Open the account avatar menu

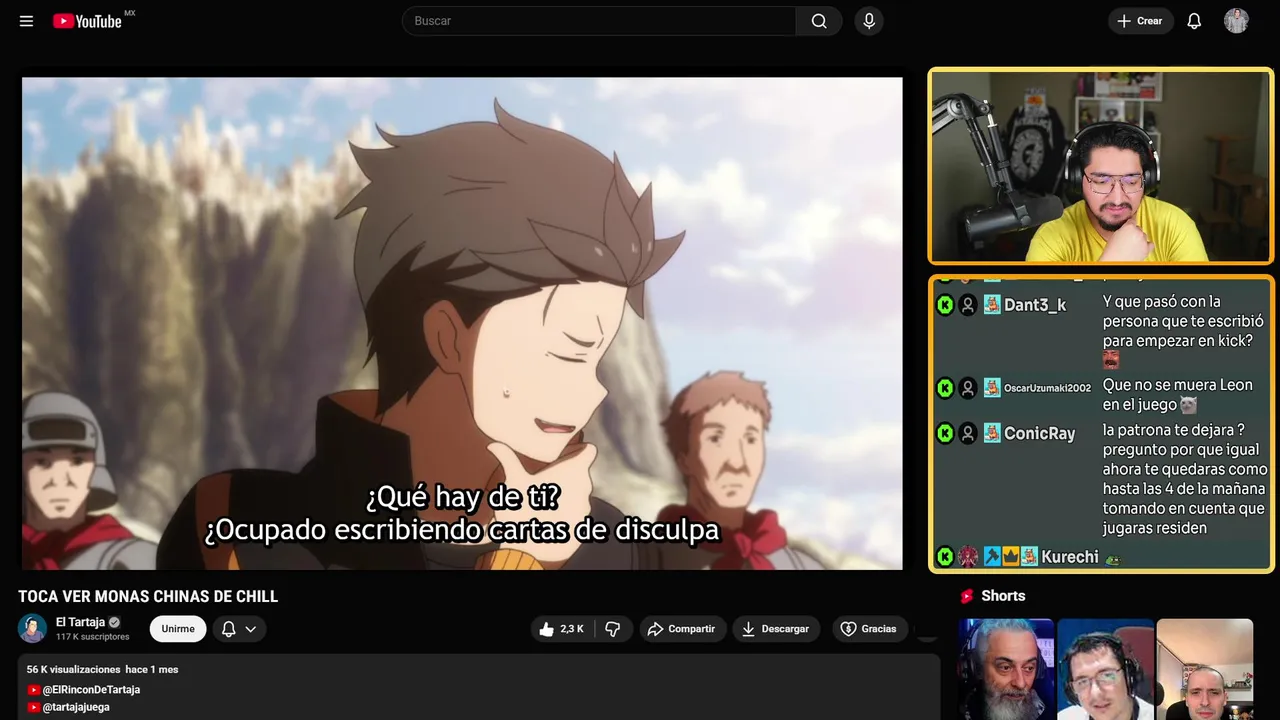pyautogui.click(x=1236, y=21)
